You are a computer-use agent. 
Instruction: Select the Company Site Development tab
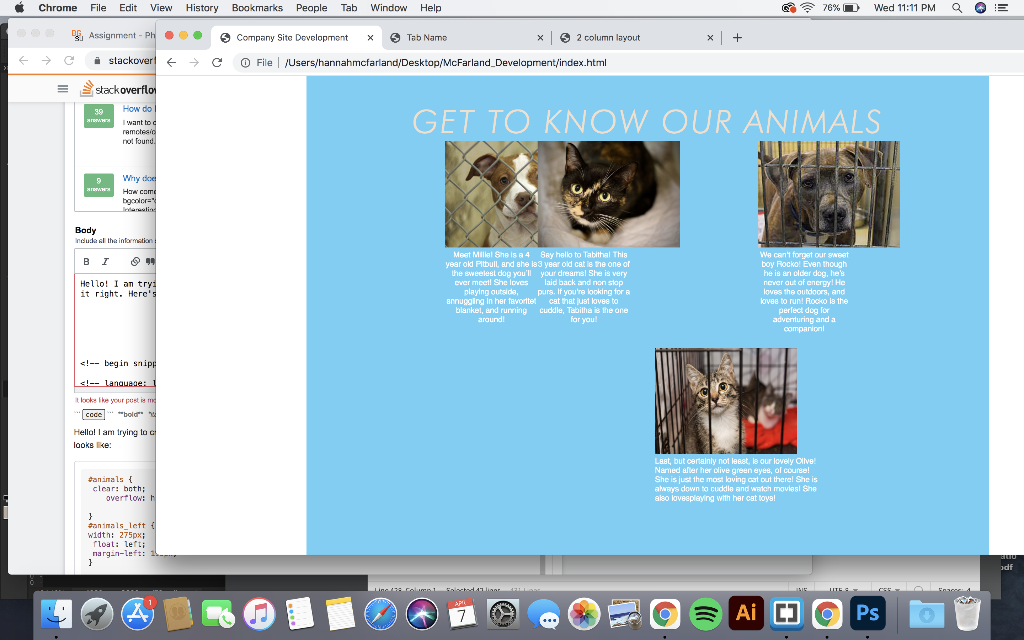(x=297, y=38)
